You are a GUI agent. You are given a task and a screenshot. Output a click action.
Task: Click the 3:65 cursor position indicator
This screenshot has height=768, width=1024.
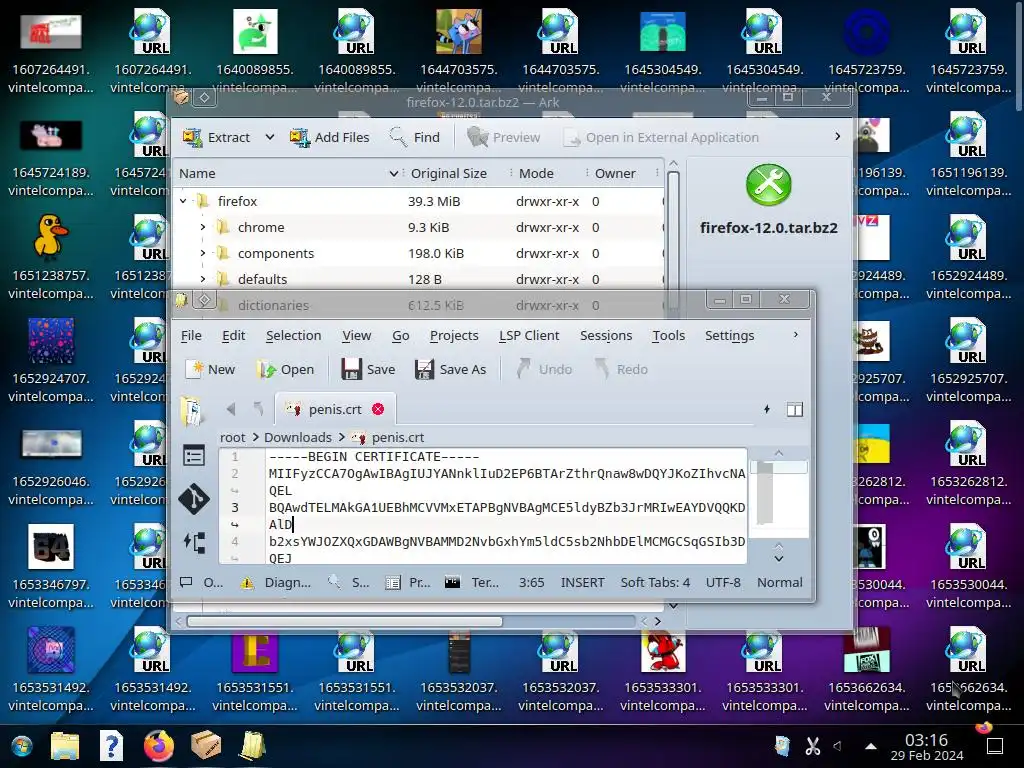point(531,583)
